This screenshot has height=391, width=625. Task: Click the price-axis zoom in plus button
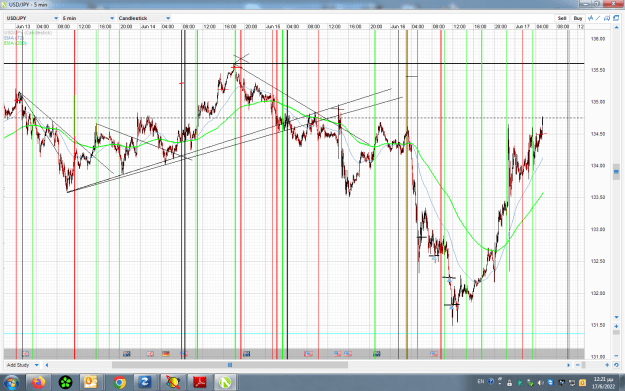coord(617,326)
